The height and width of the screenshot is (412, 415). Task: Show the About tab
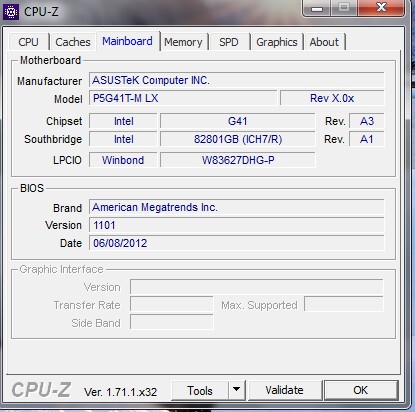(324, 42)
